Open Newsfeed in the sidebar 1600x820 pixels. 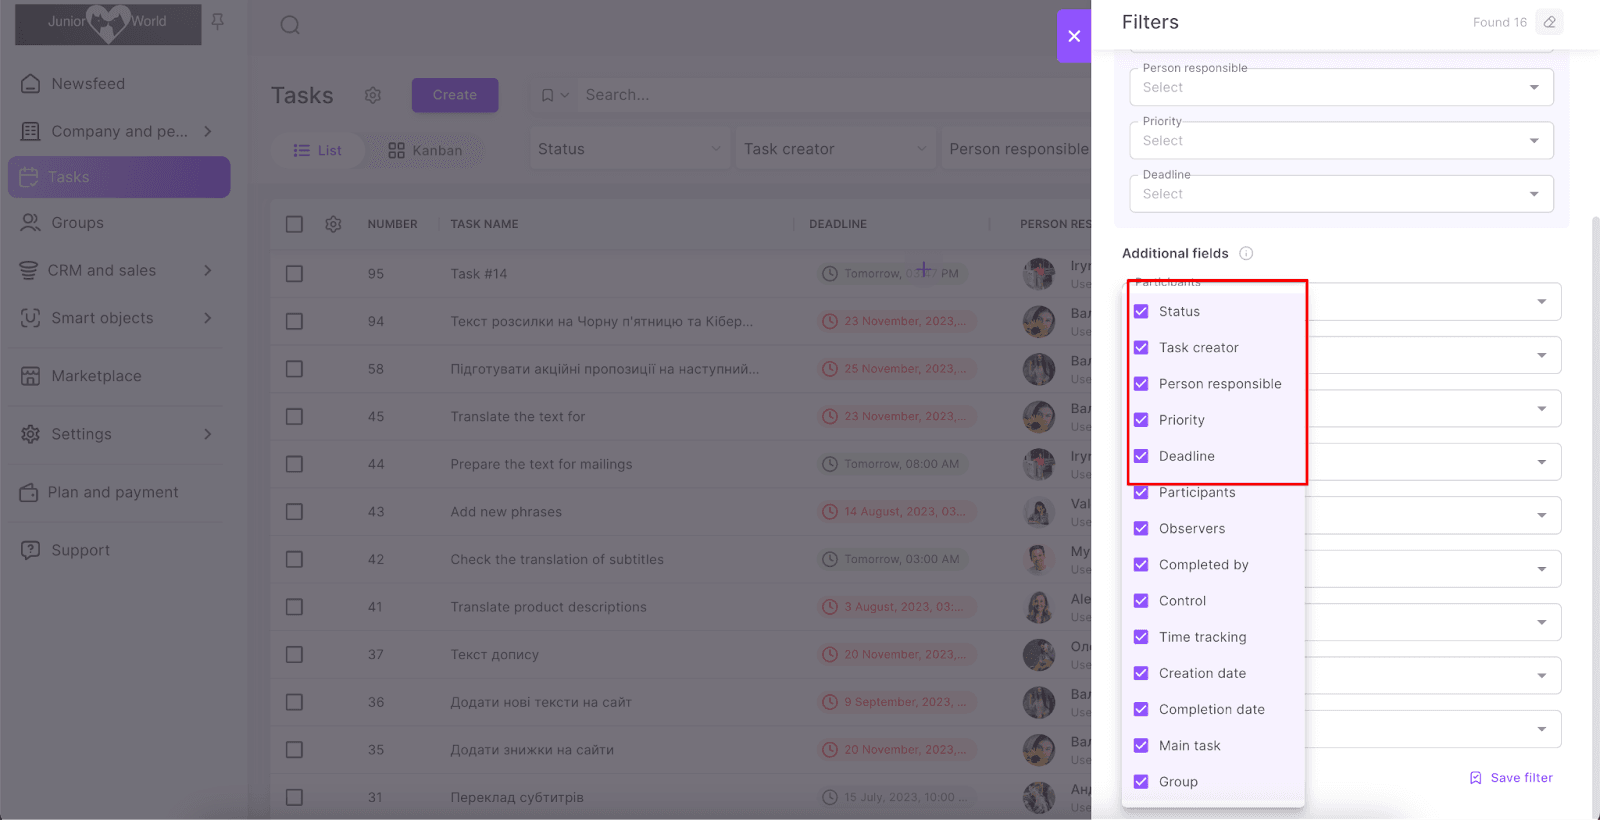point(88,84)
